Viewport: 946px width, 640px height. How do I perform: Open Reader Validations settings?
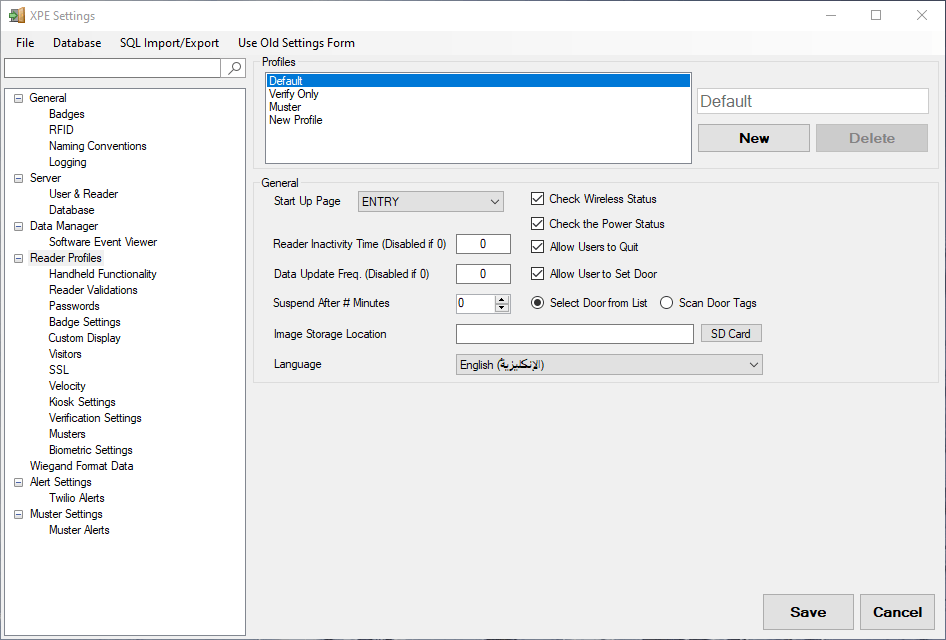[93, 290]
